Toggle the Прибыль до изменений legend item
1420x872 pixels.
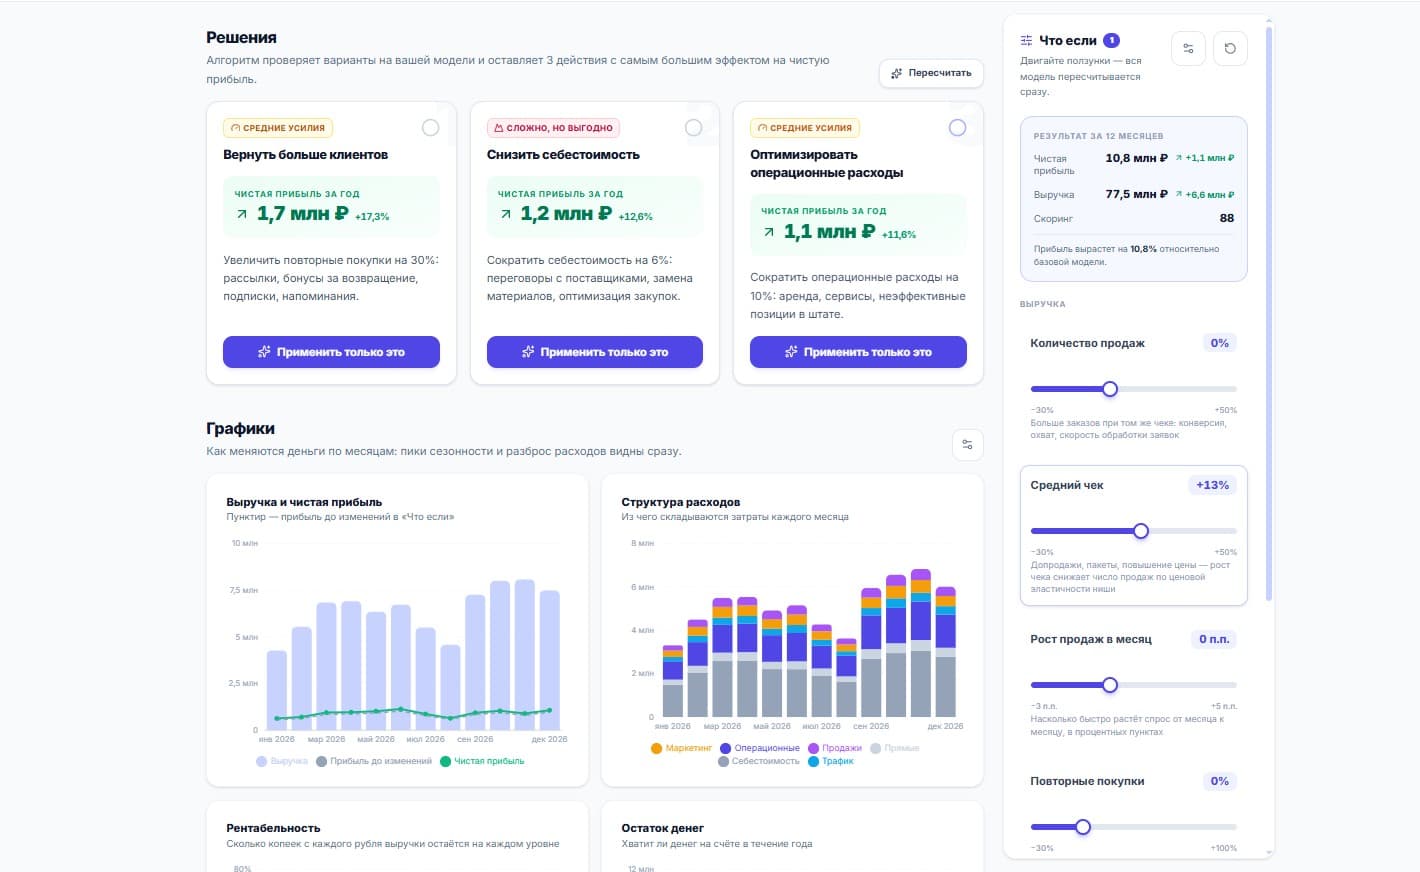tap(374, 761)
